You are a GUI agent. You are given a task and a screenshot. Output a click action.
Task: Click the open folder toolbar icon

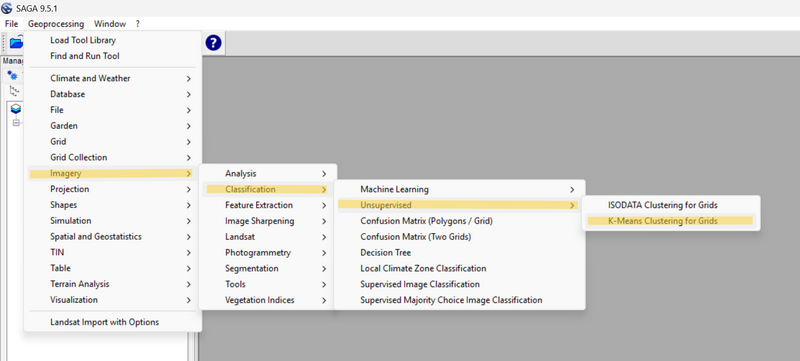click(16, 43)
